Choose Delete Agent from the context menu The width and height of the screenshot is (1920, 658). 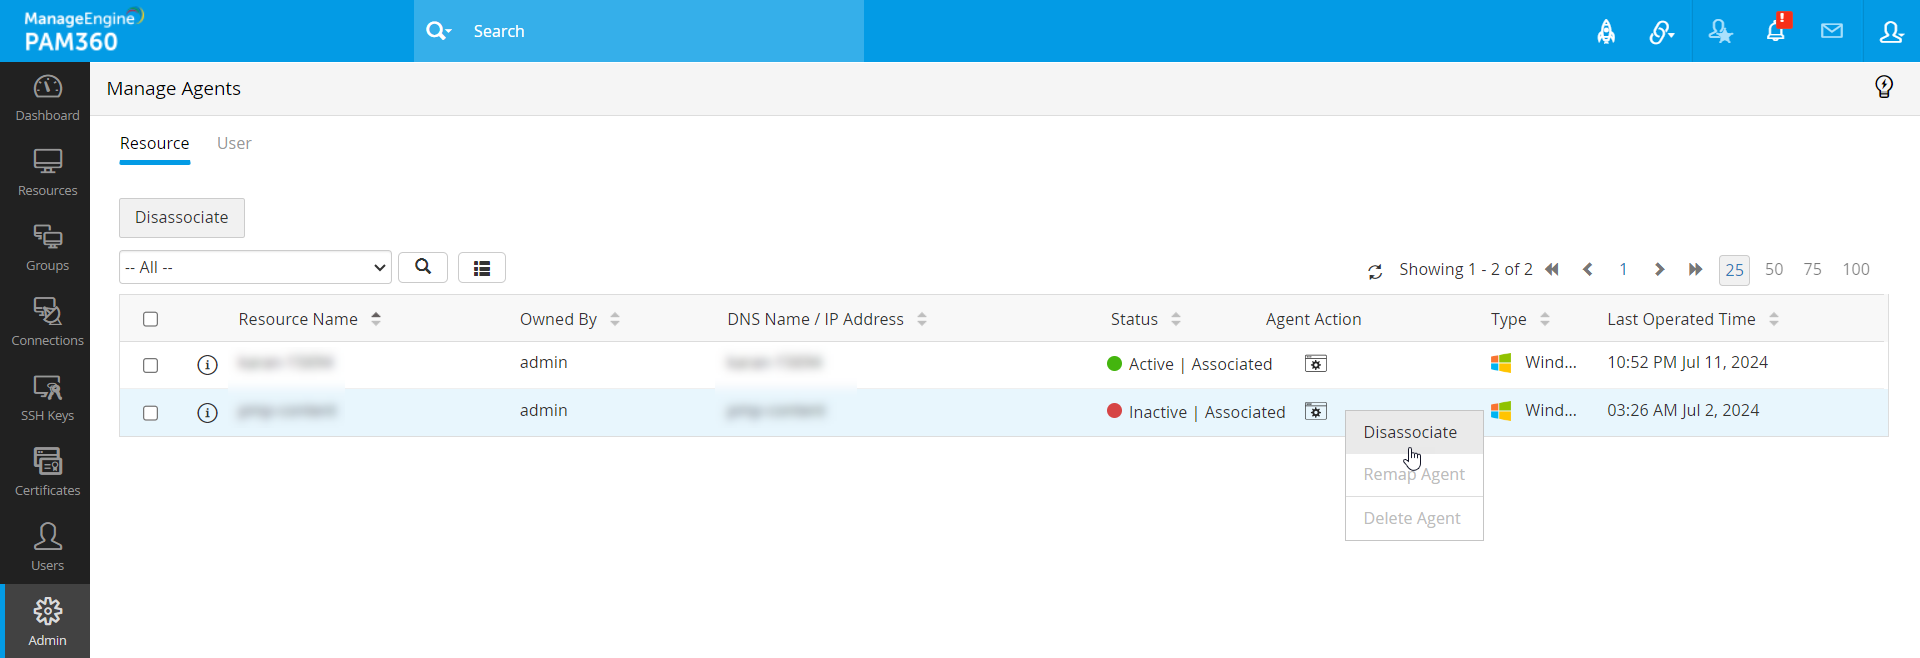tap(1414, 518)
